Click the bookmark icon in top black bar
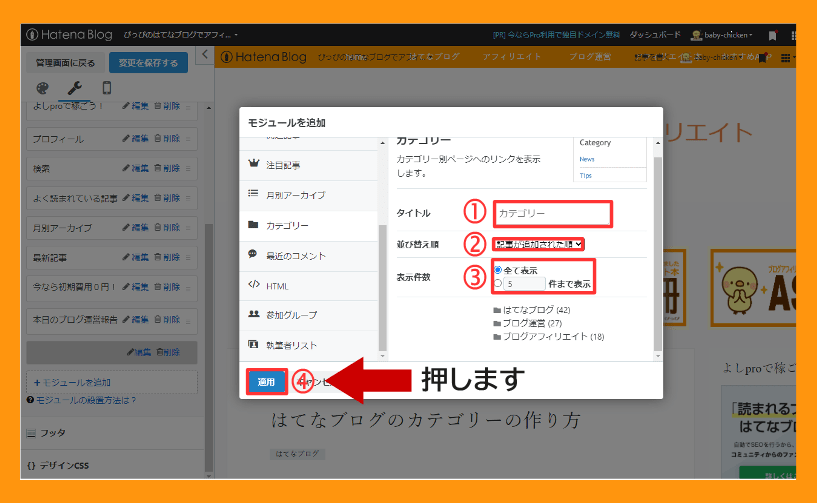 [772, 35]
